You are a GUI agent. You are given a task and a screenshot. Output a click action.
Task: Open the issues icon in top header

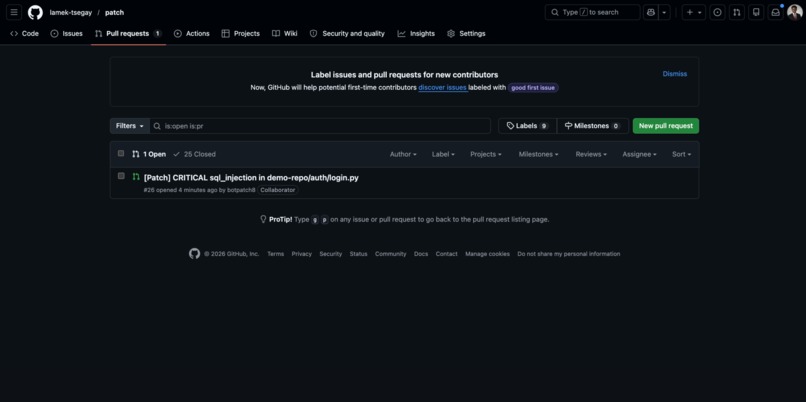click(718, 12)
